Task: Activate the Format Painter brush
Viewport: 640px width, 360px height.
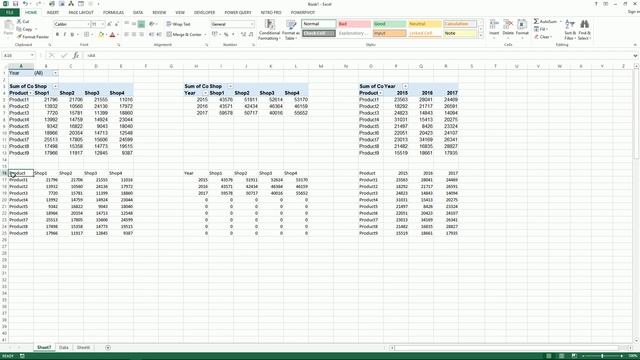Action: (33, 37)
